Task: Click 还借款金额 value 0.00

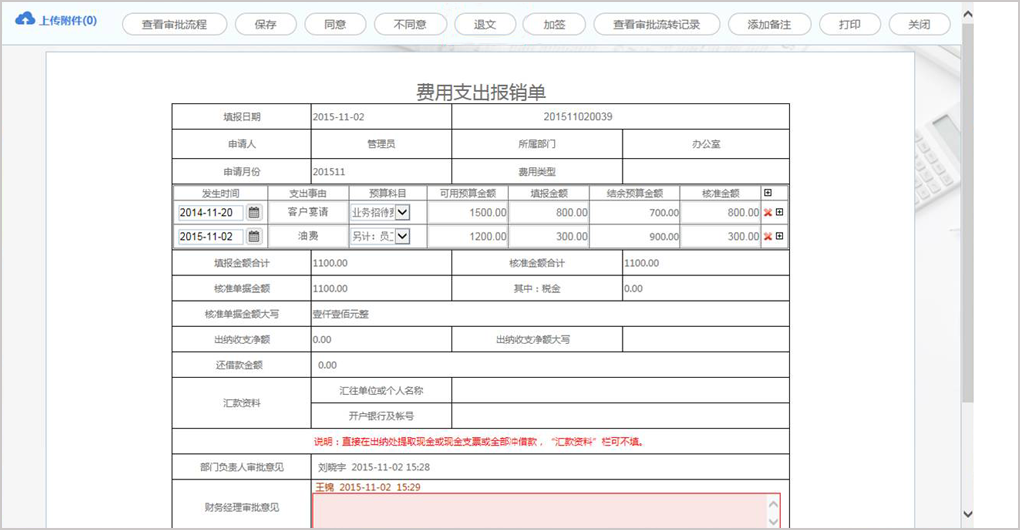Action: tap(327, 365)
